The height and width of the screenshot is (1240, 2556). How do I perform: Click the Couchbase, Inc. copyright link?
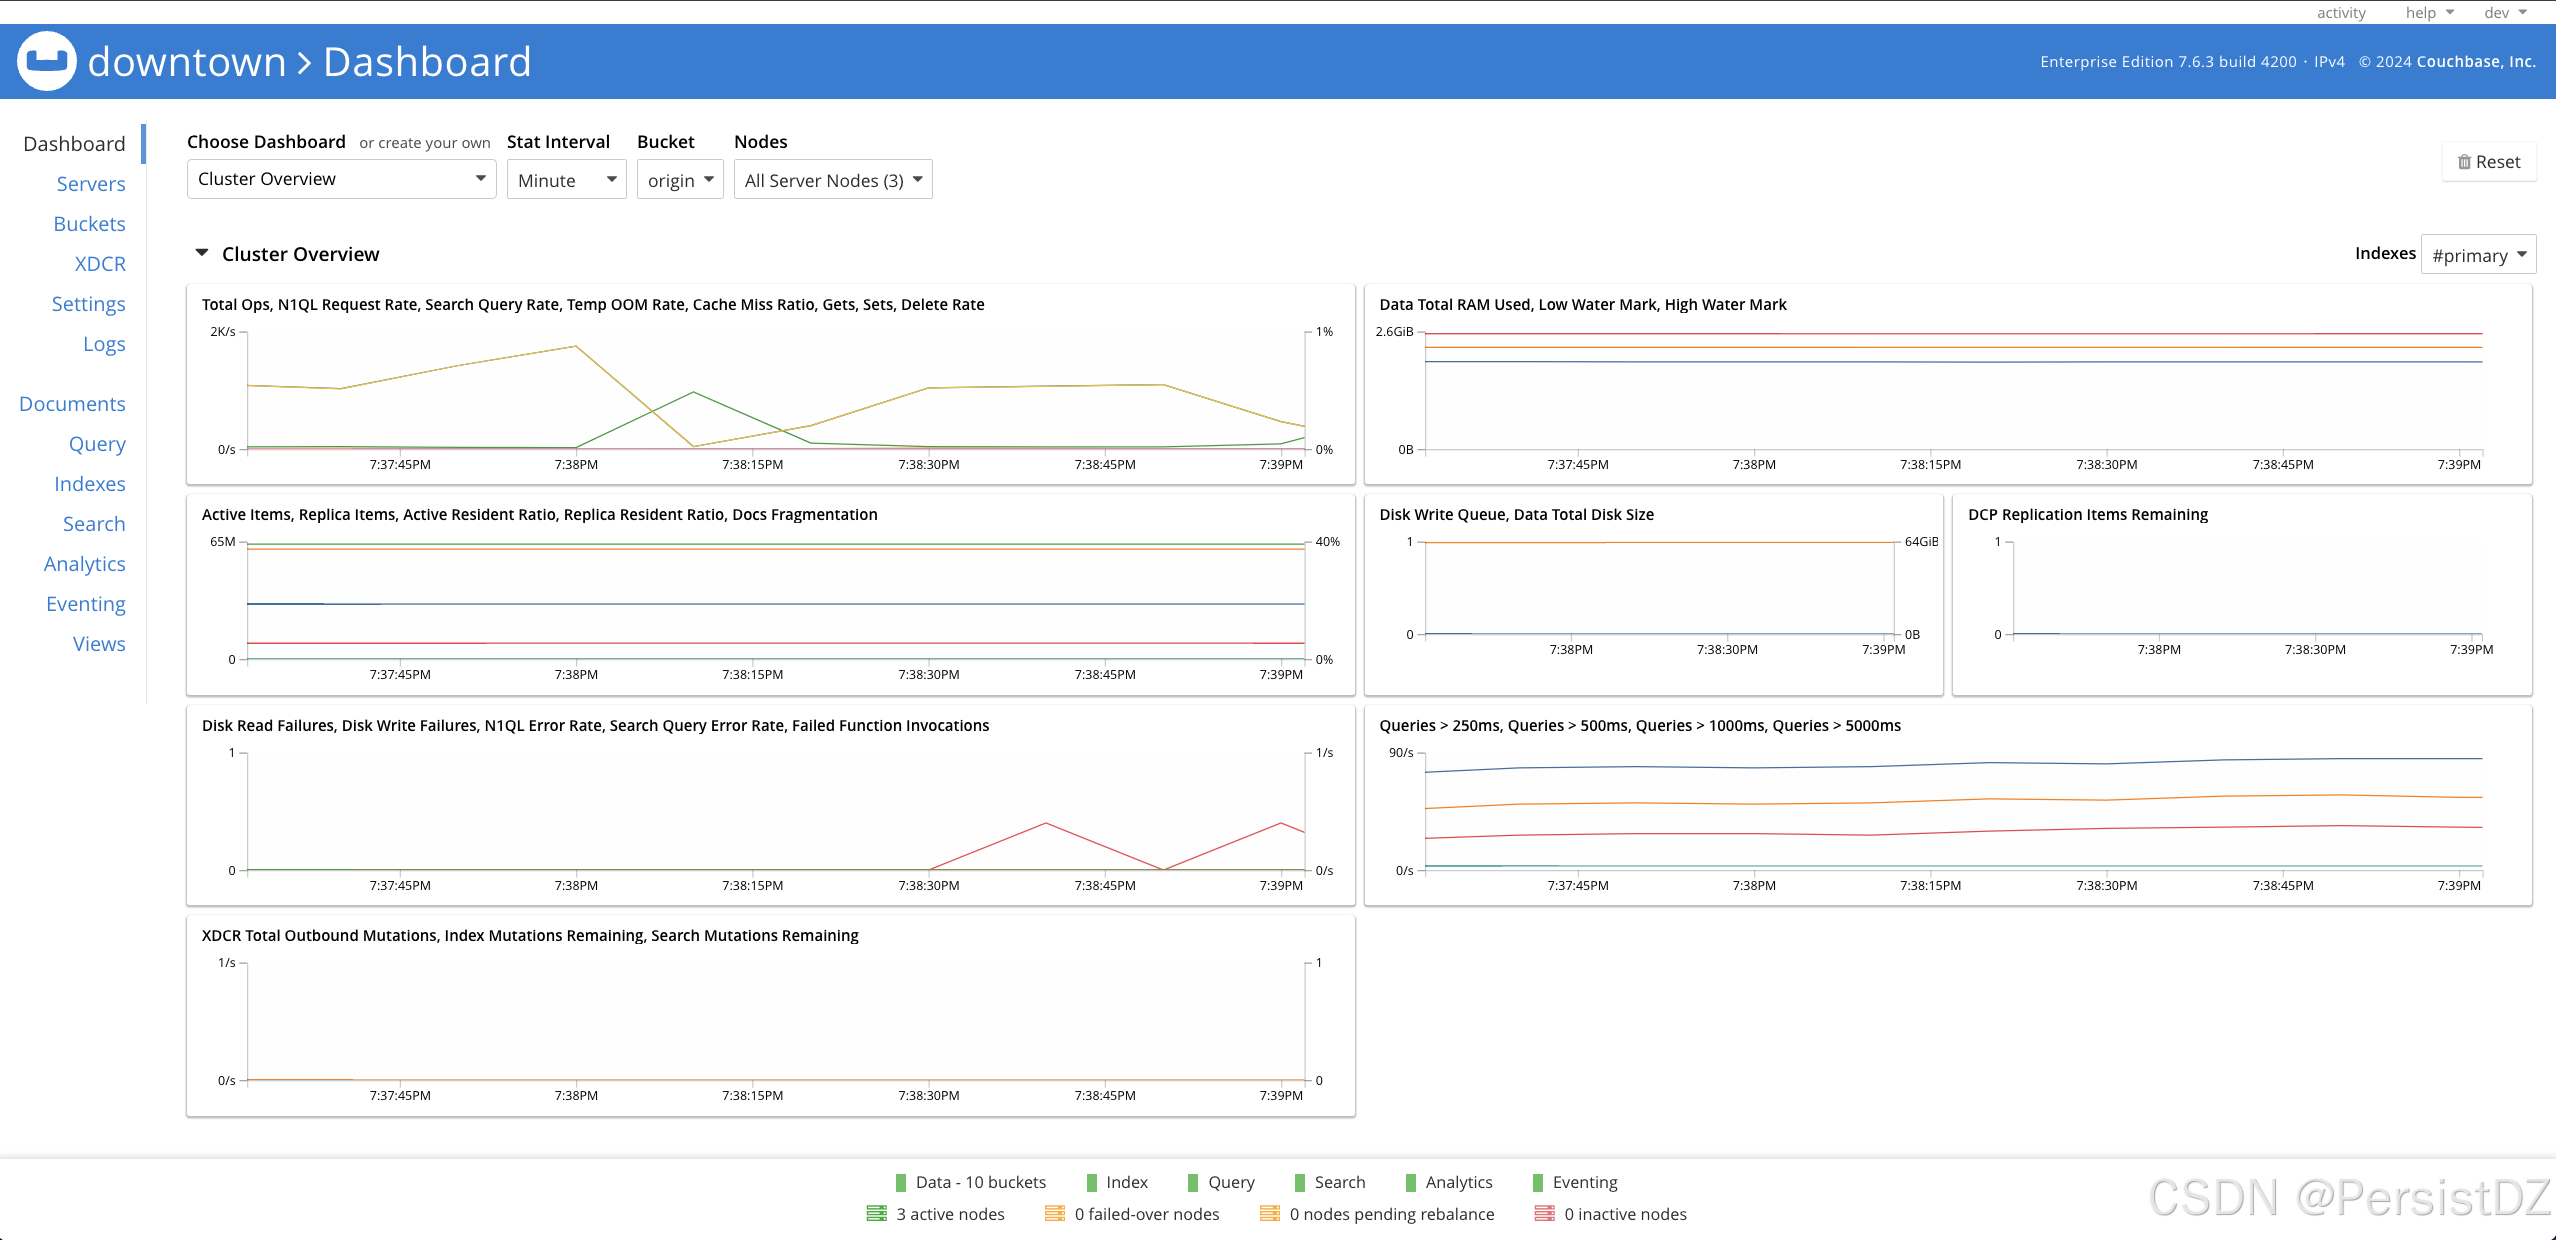tap(2476, 62)
